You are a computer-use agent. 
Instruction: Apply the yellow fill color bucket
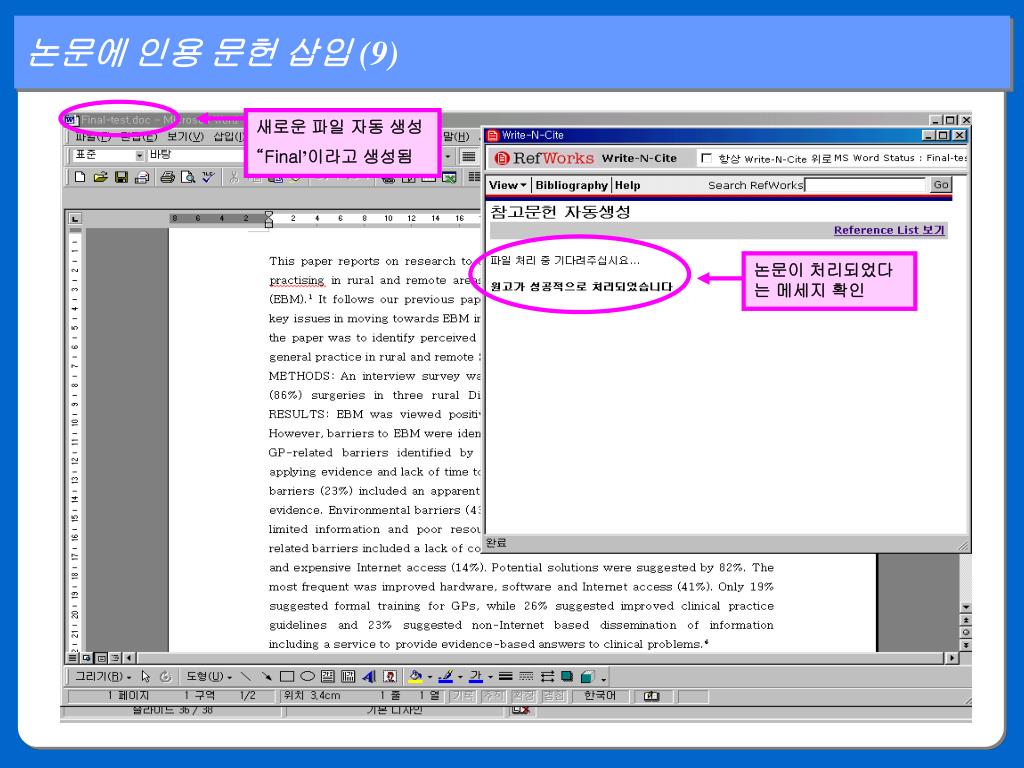pos(415,677)
